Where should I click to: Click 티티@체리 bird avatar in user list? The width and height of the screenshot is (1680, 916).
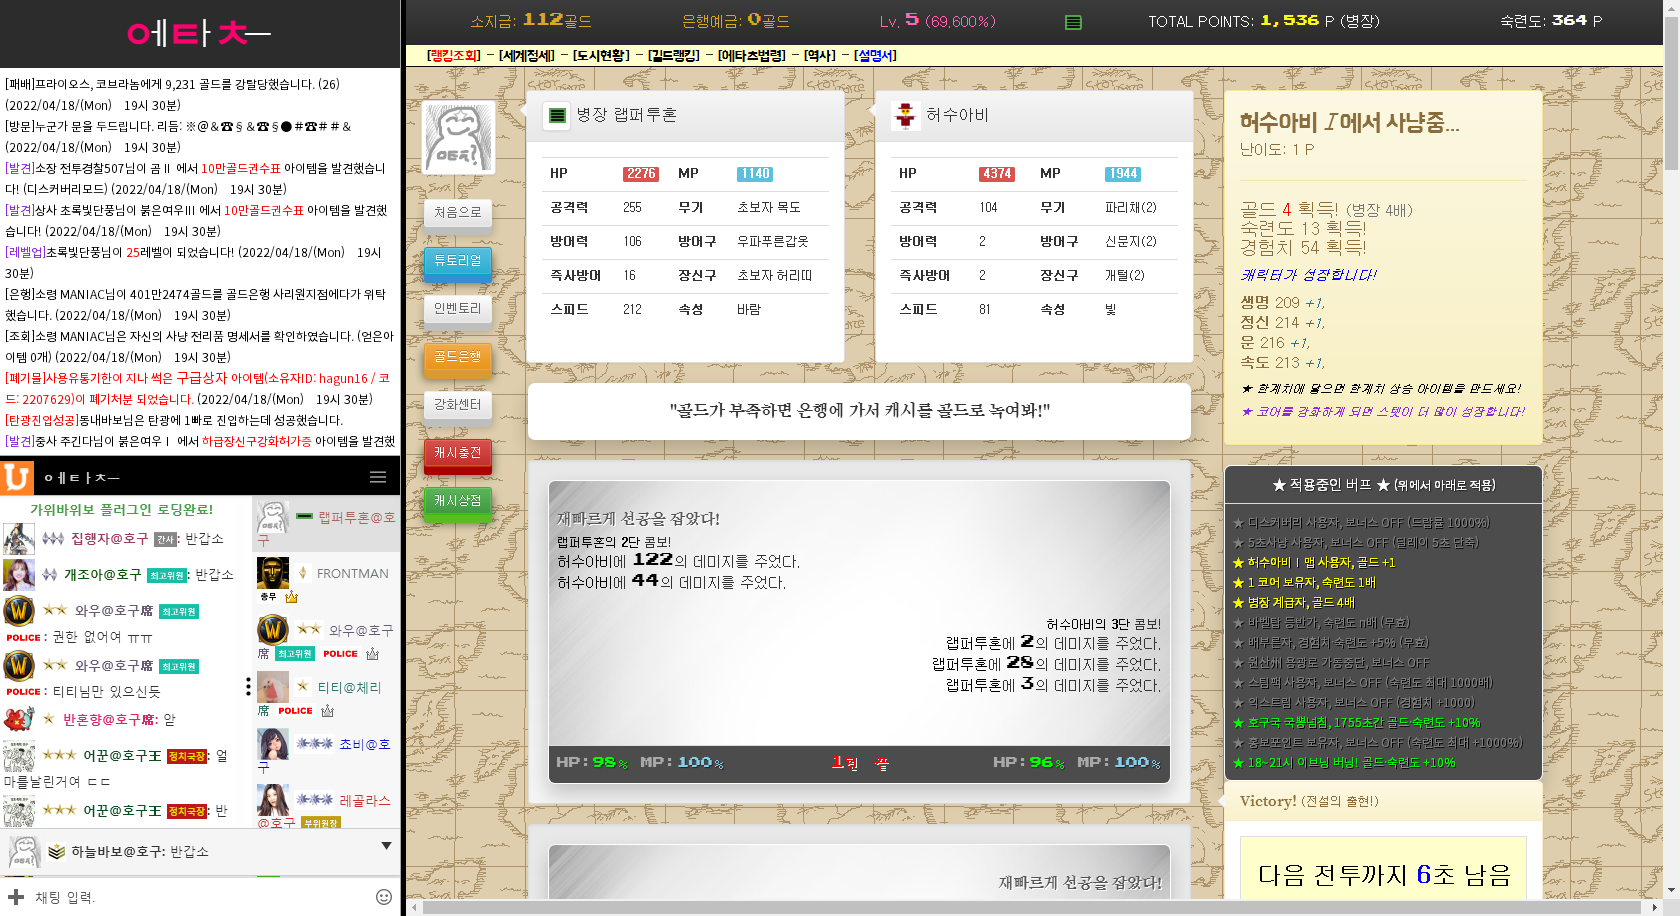(273, 687)
